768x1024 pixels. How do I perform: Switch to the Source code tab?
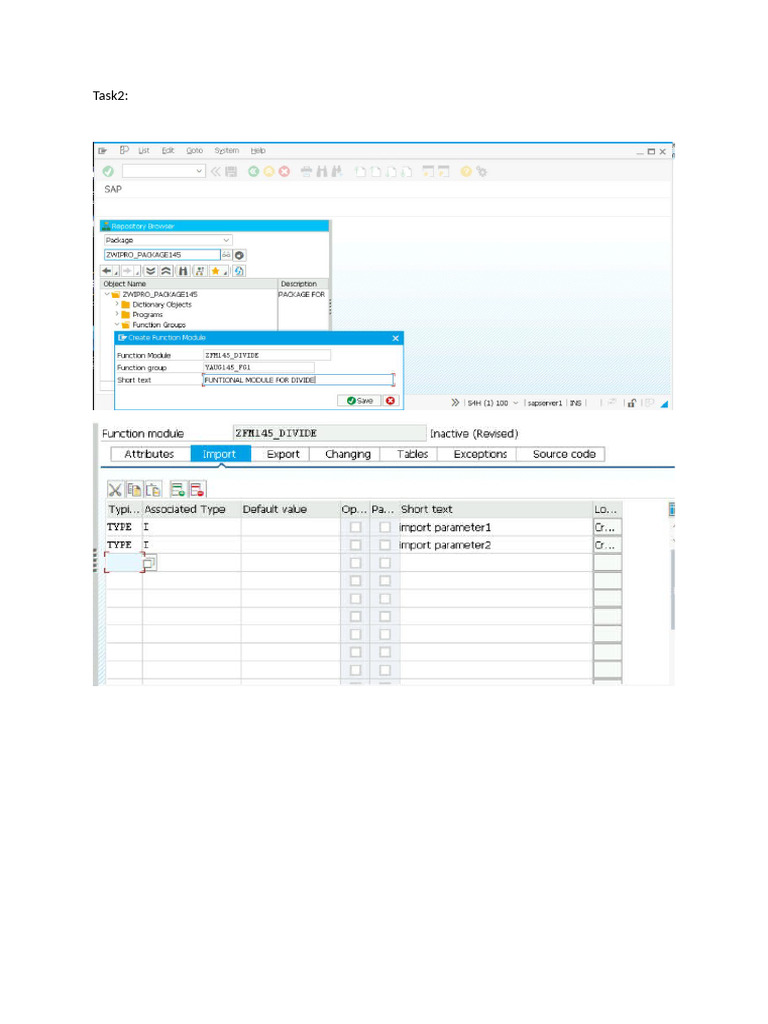point(564,454)
